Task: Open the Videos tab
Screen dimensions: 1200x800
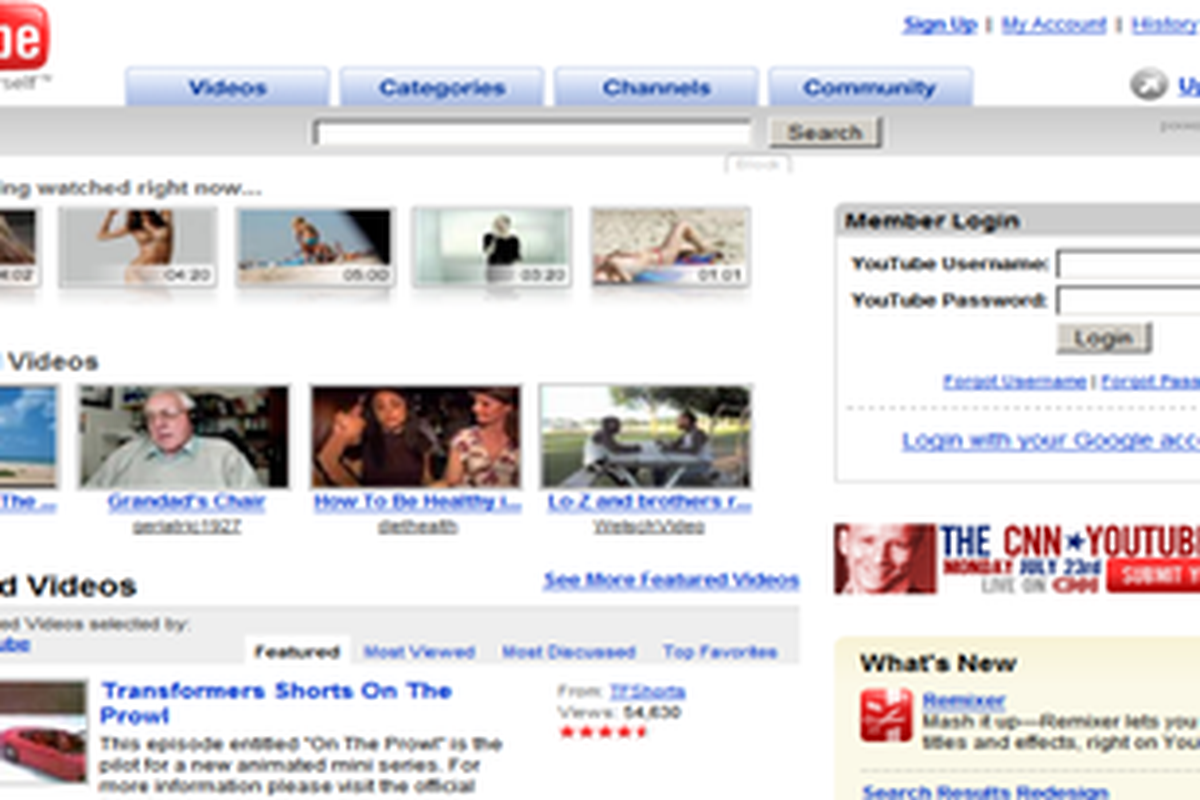Action: click(227, 88)
